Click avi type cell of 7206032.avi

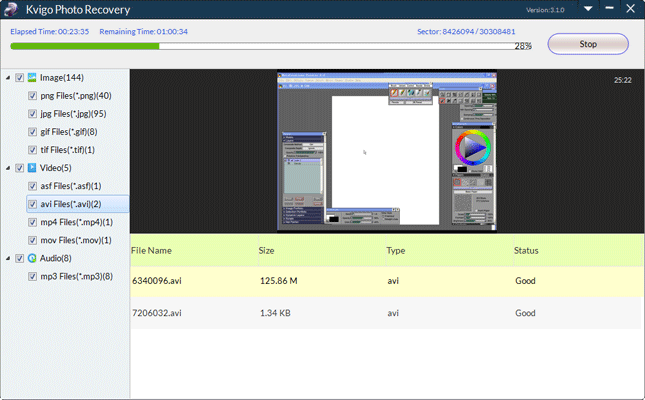coord(393,313)
